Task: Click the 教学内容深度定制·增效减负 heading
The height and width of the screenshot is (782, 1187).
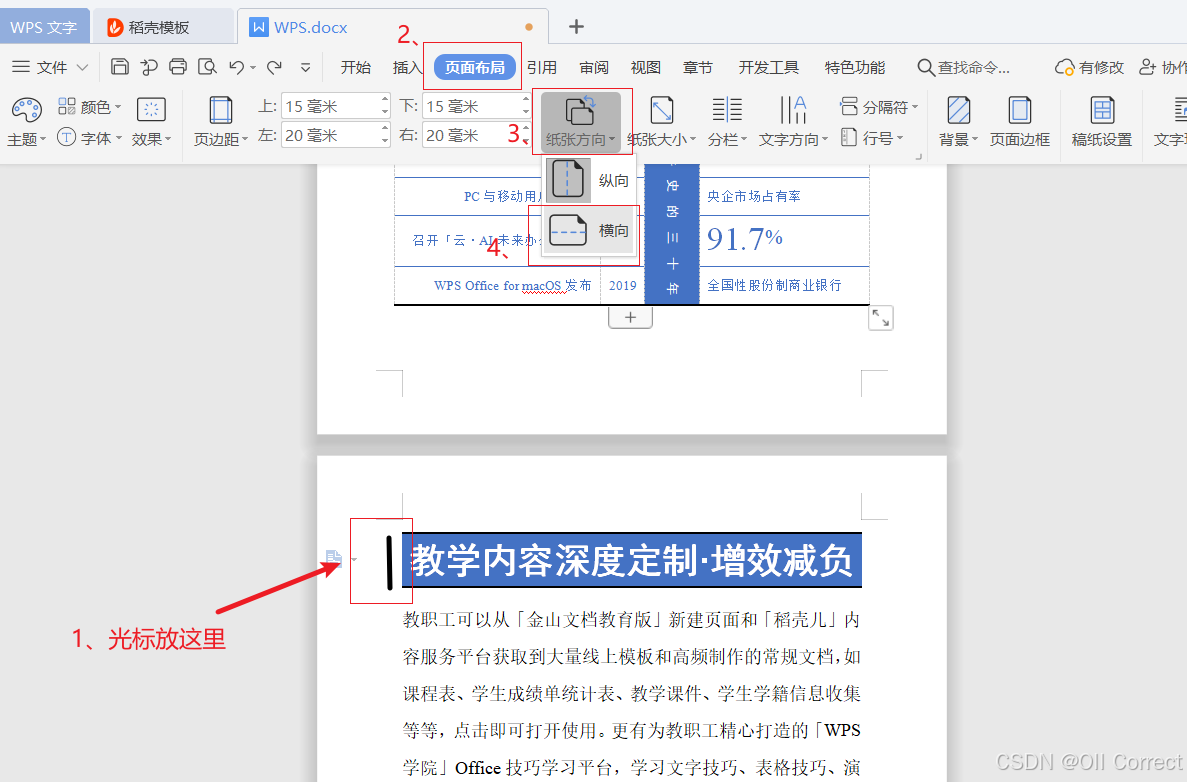Action: click(x=632, y=561)
